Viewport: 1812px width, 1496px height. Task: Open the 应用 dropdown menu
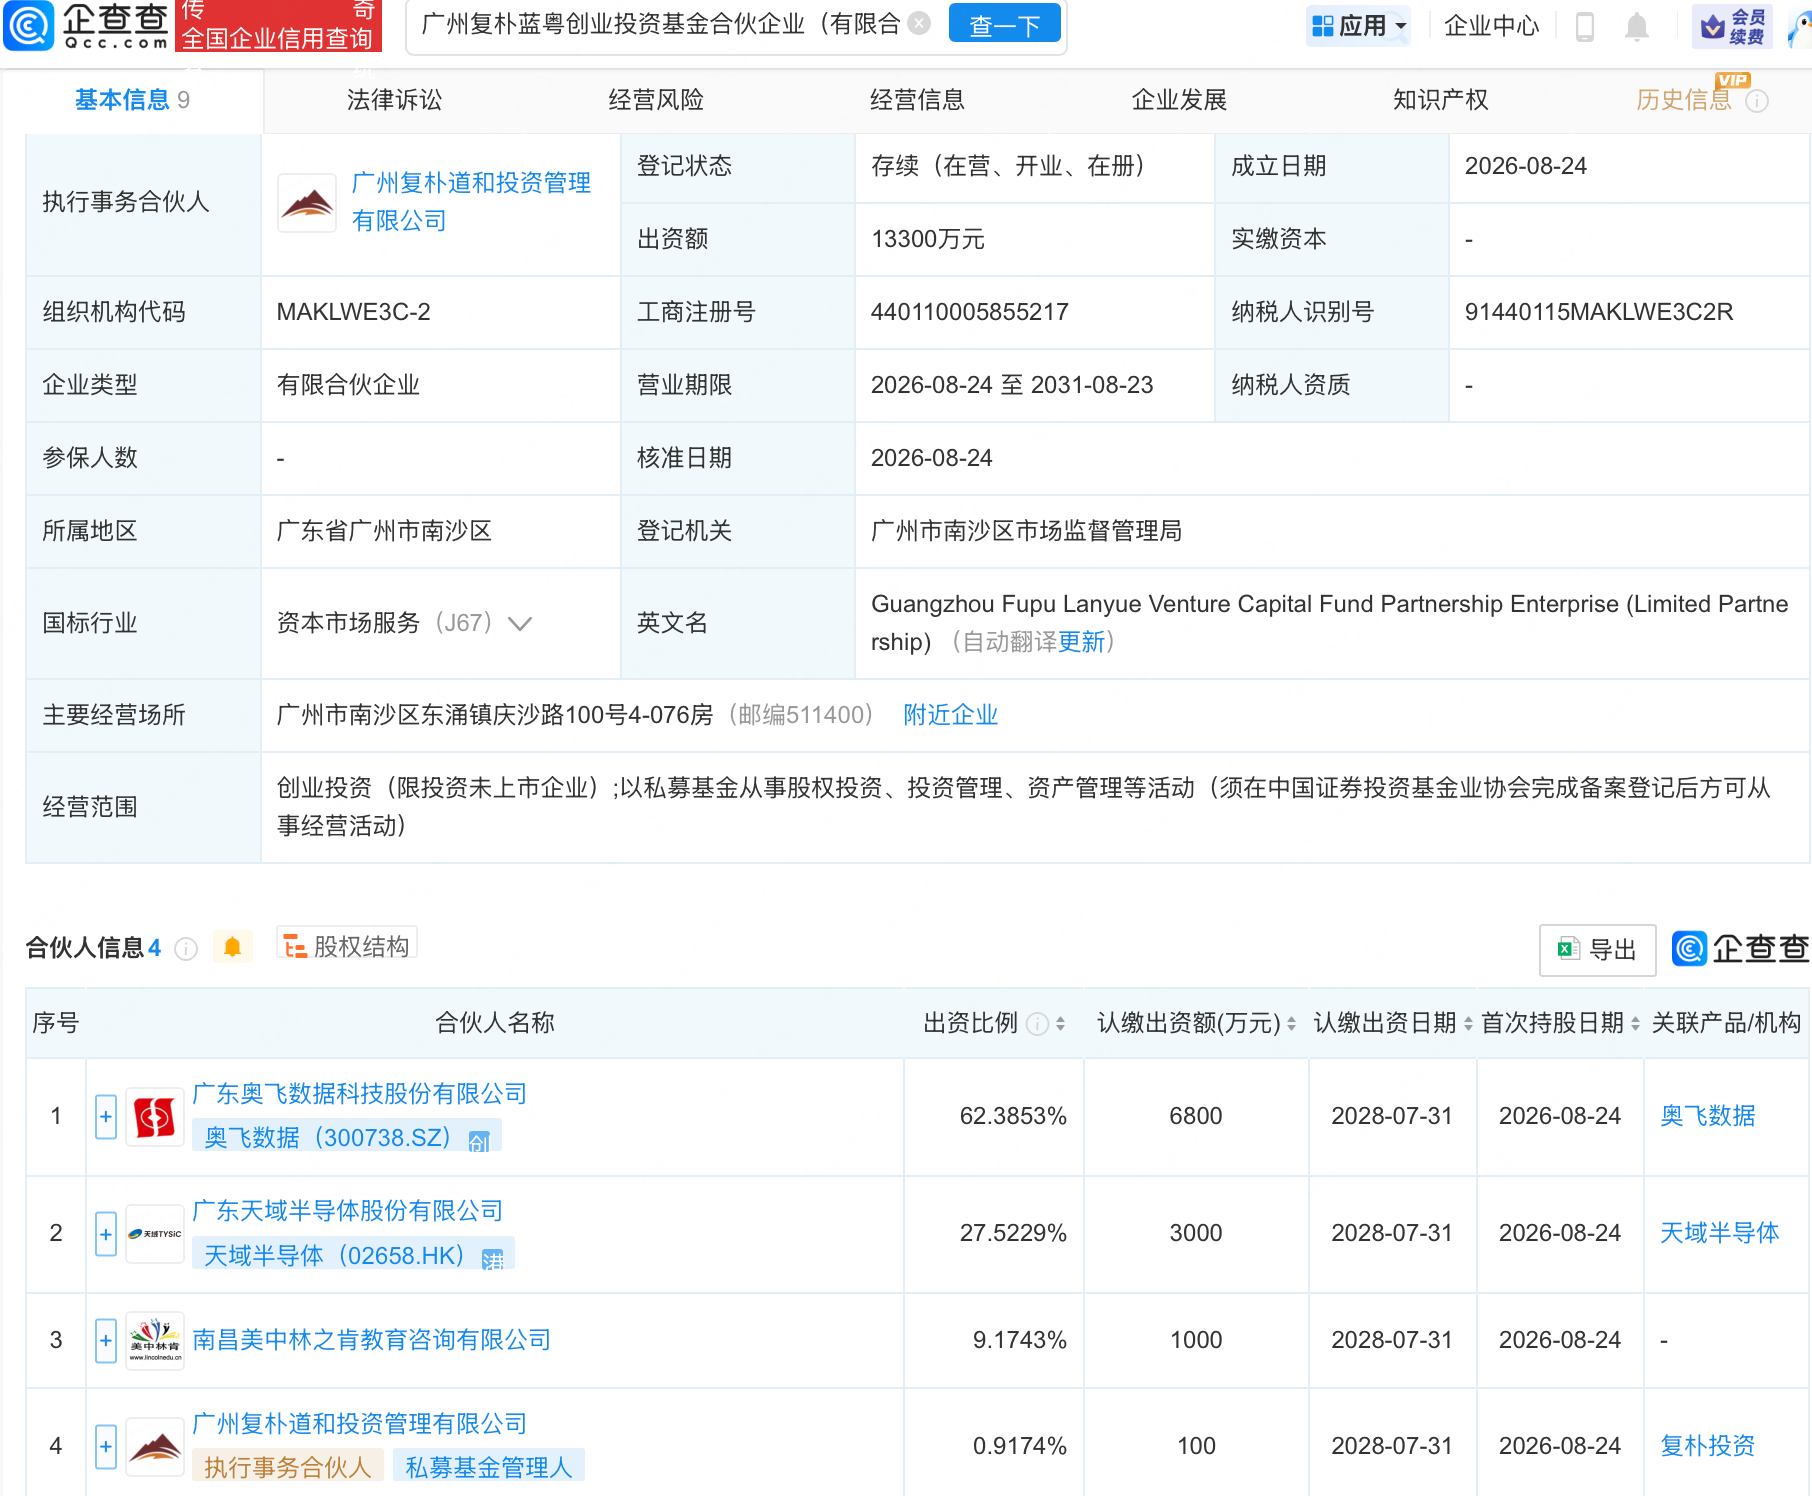(x=1359, y=26)
